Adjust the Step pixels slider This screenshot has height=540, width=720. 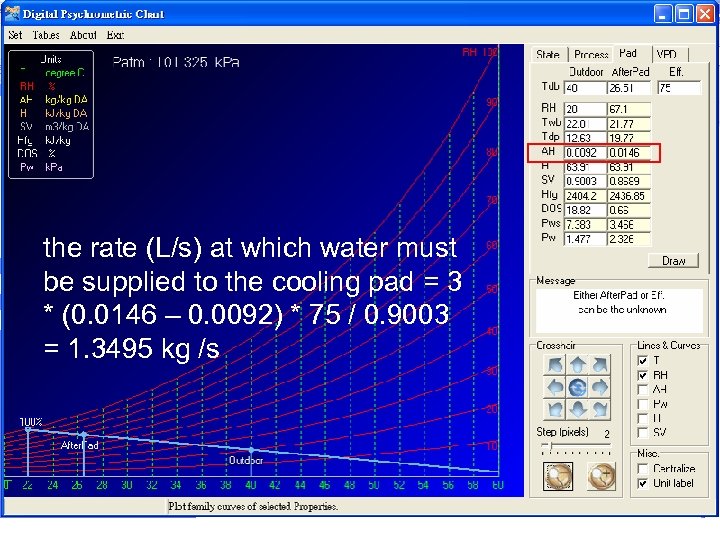(577, 445)
